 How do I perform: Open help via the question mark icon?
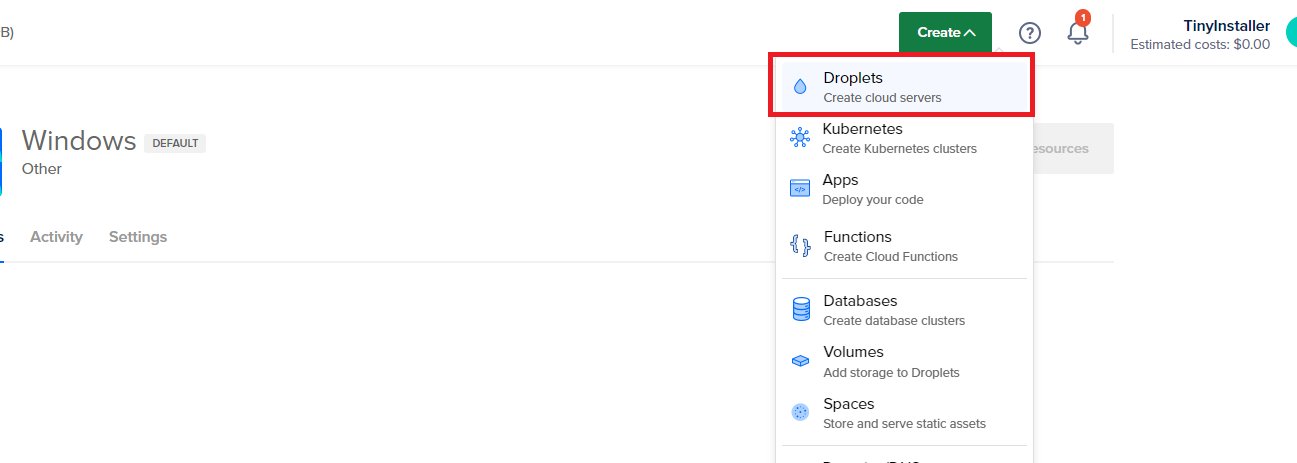click(x=1029, y=33)
